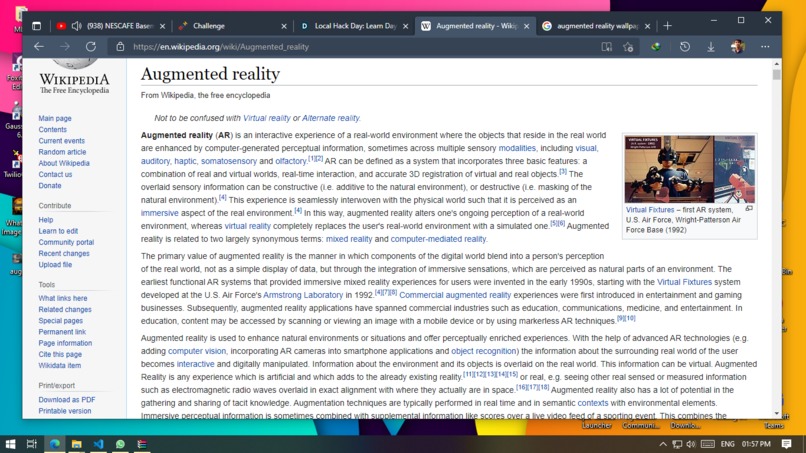This screenshot has width=806, height=453.
Task: Switch to the Challenge tab
Action: click(x=231, y=26)
